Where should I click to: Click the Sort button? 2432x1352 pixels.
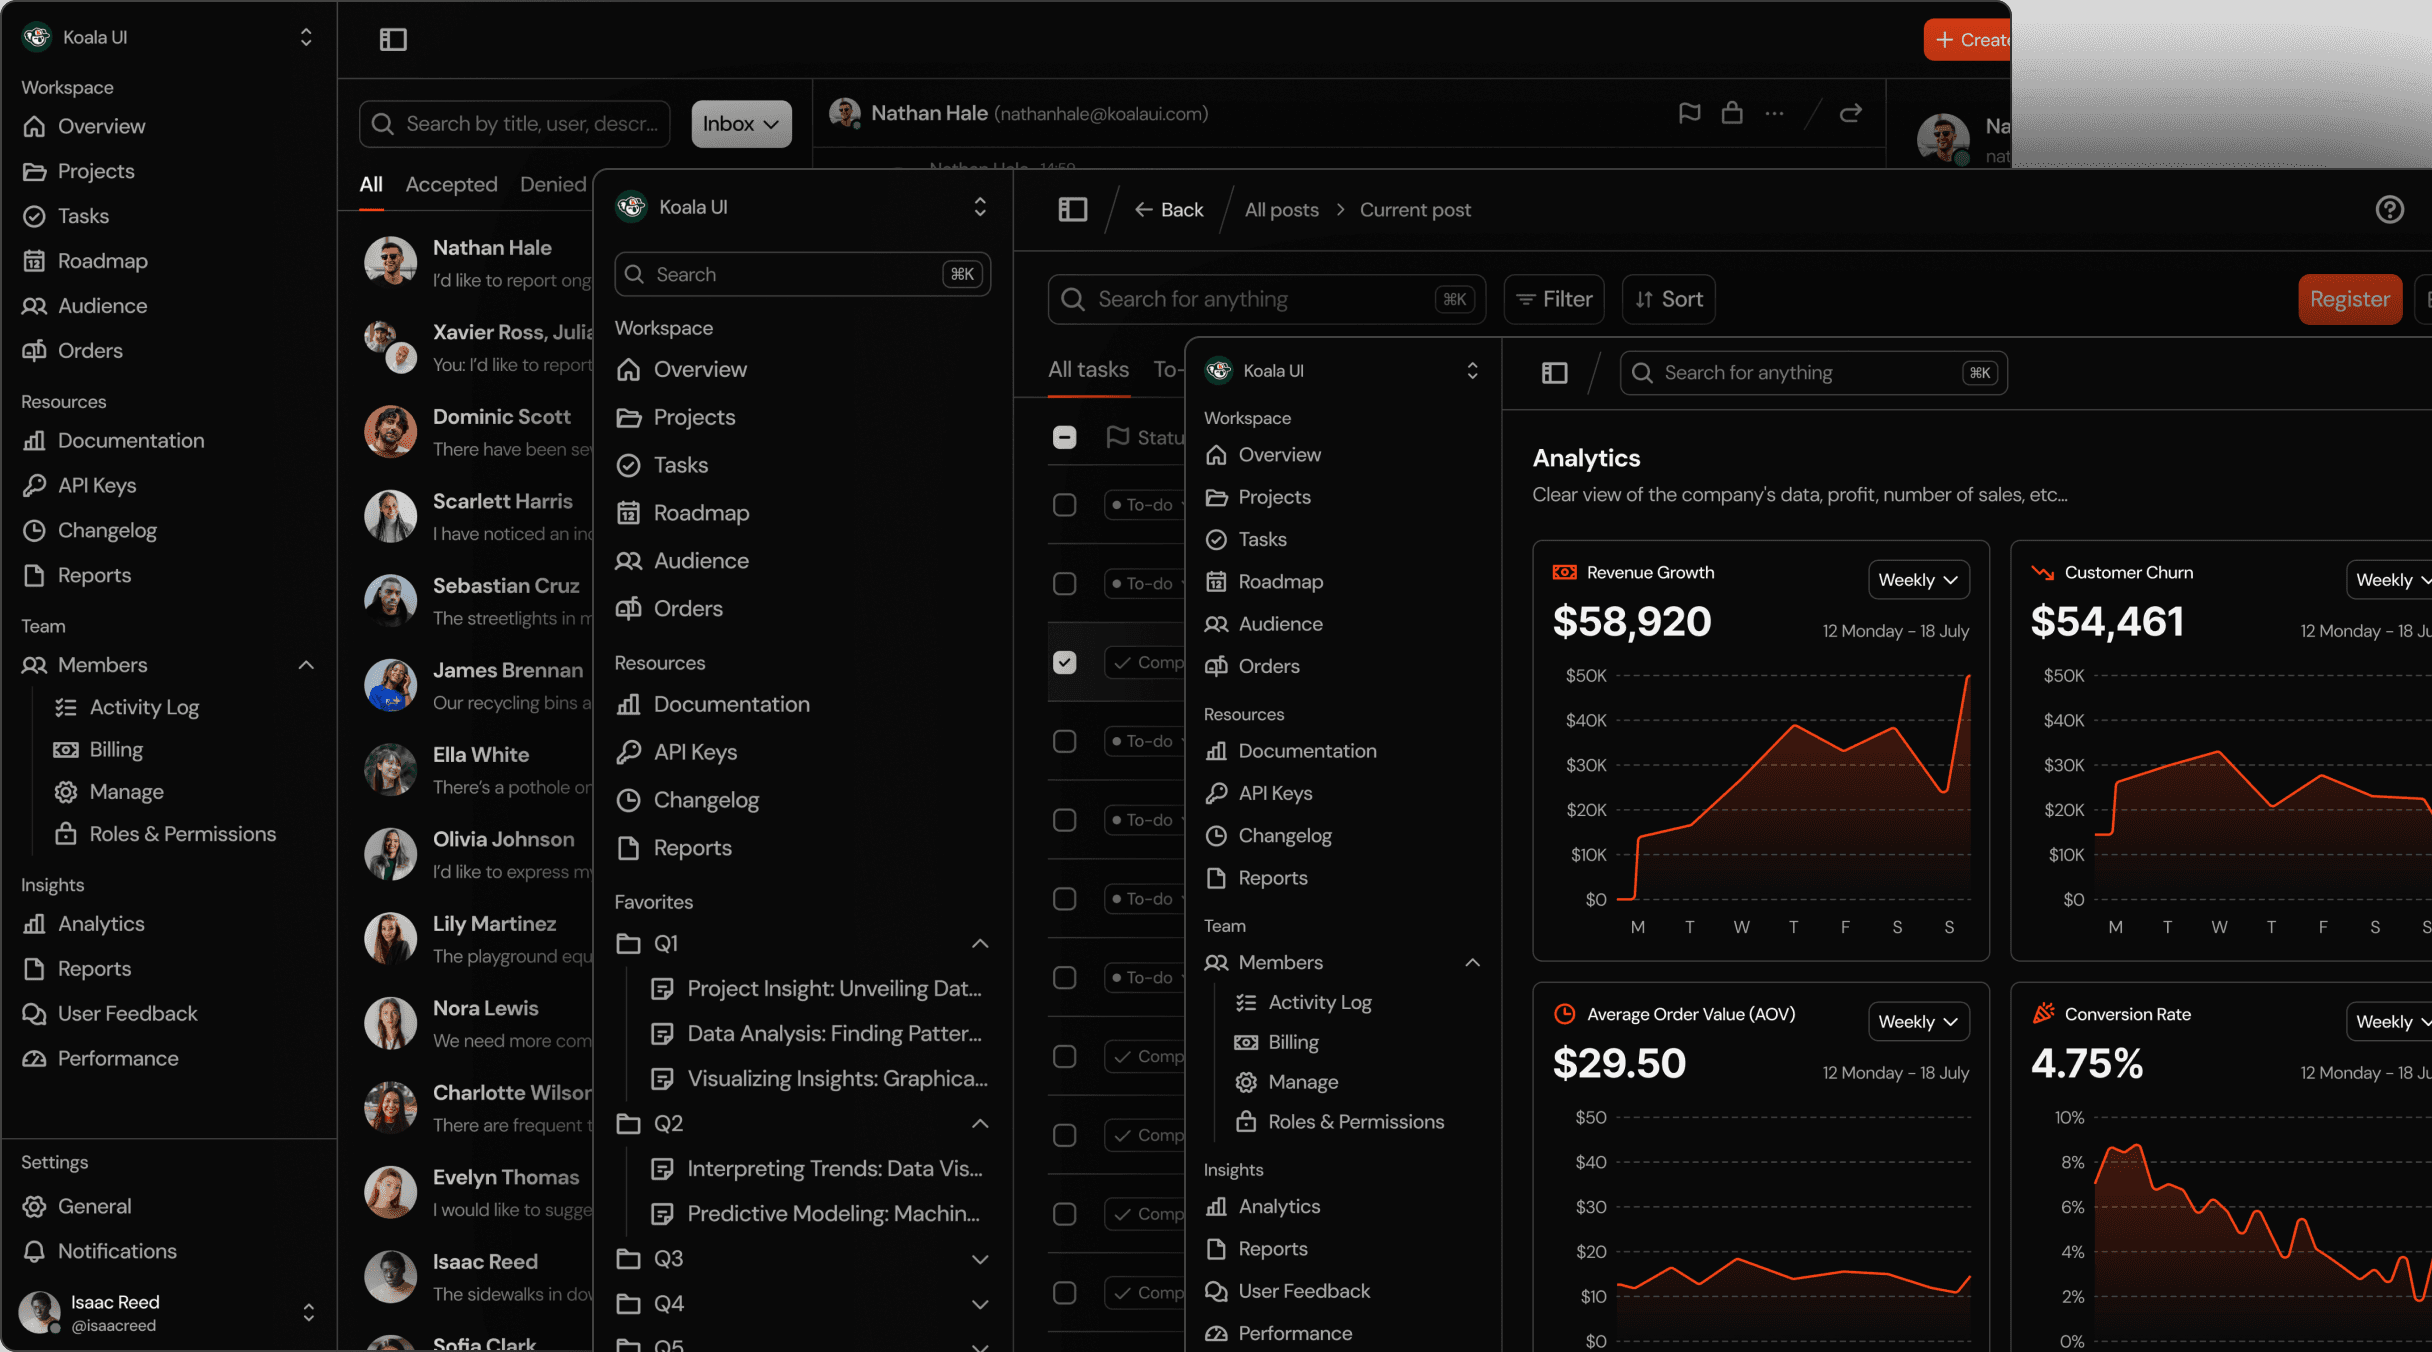pyautogui.click(x=1668, y=299)
